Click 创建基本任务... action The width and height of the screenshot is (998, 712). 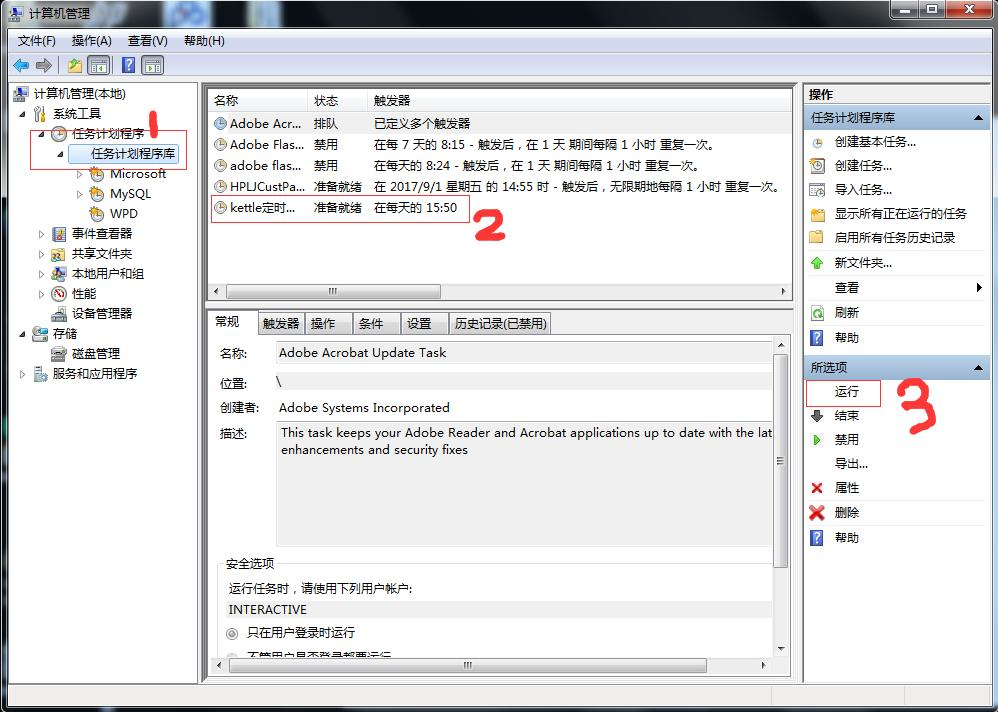click(875, 142)
